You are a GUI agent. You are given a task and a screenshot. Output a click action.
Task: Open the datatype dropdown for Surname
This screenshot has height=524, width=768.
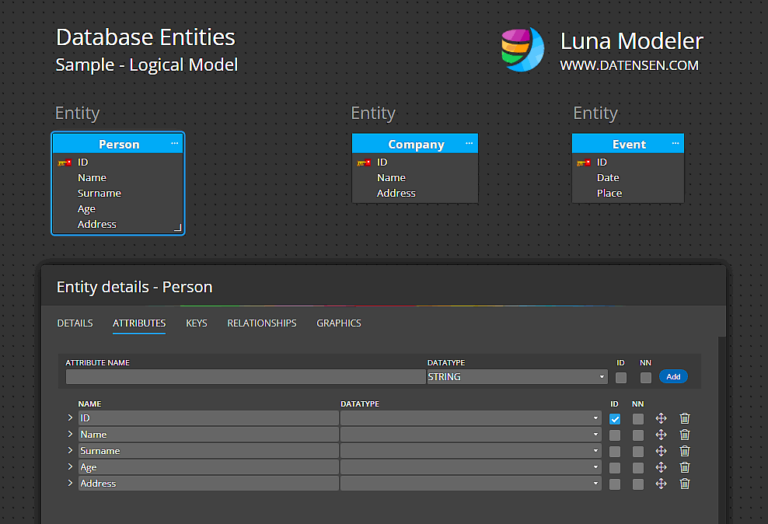[470, 451]
